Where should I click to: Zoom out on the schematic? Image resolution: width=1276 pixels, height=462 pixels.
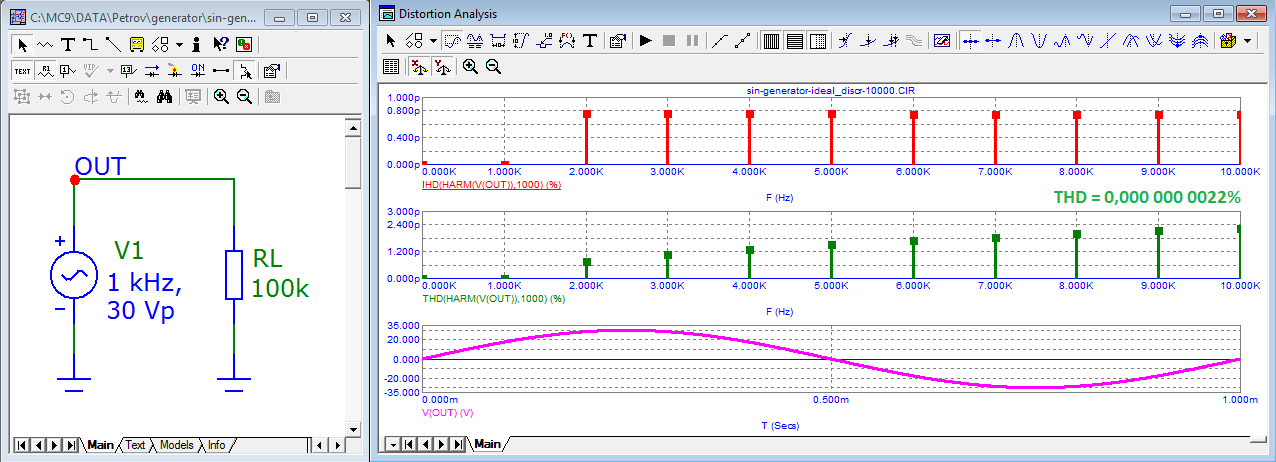(244, 96)
